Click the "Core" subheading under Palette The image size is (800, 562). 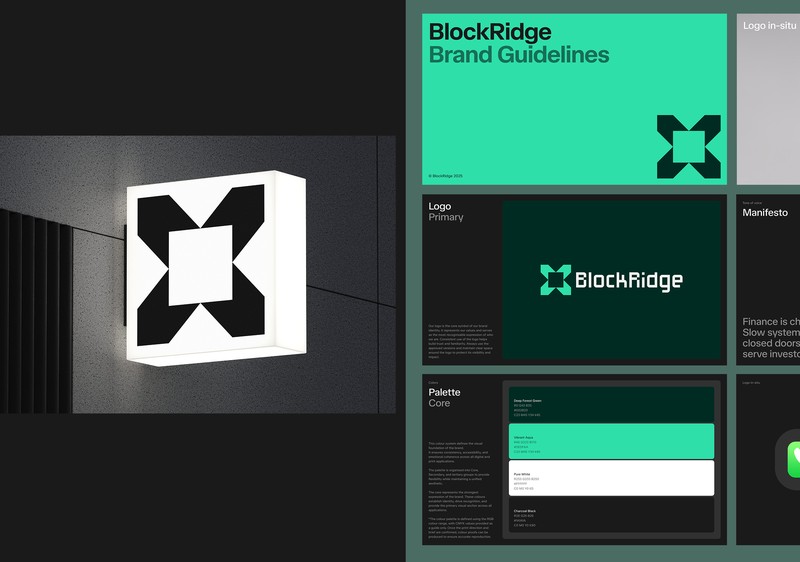tap(439, 403)
